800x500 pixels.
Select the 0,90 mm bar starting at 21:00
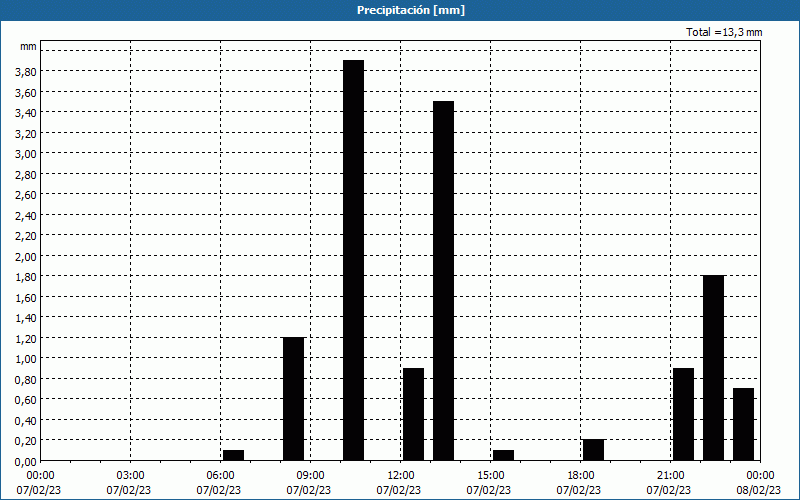point(683,414)
